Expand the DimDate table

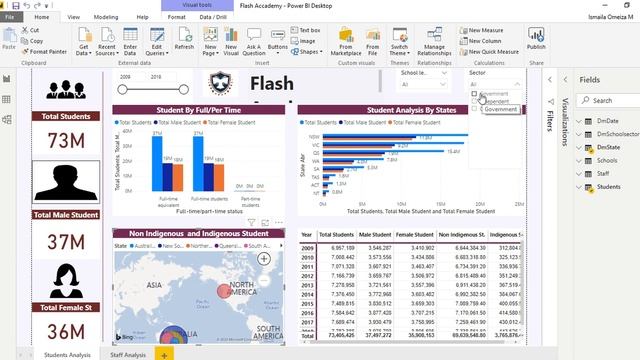[x=579, y=121]
